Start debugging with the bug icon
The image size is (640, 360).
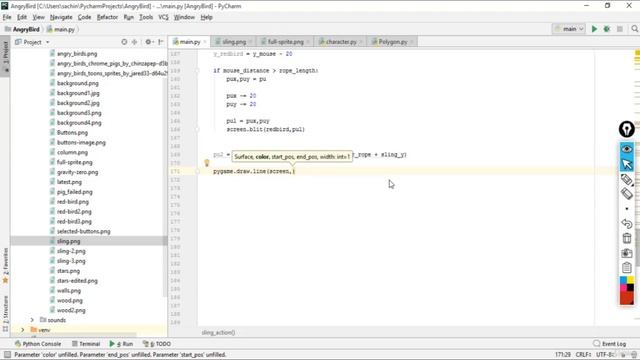click(x=607, y=29)
